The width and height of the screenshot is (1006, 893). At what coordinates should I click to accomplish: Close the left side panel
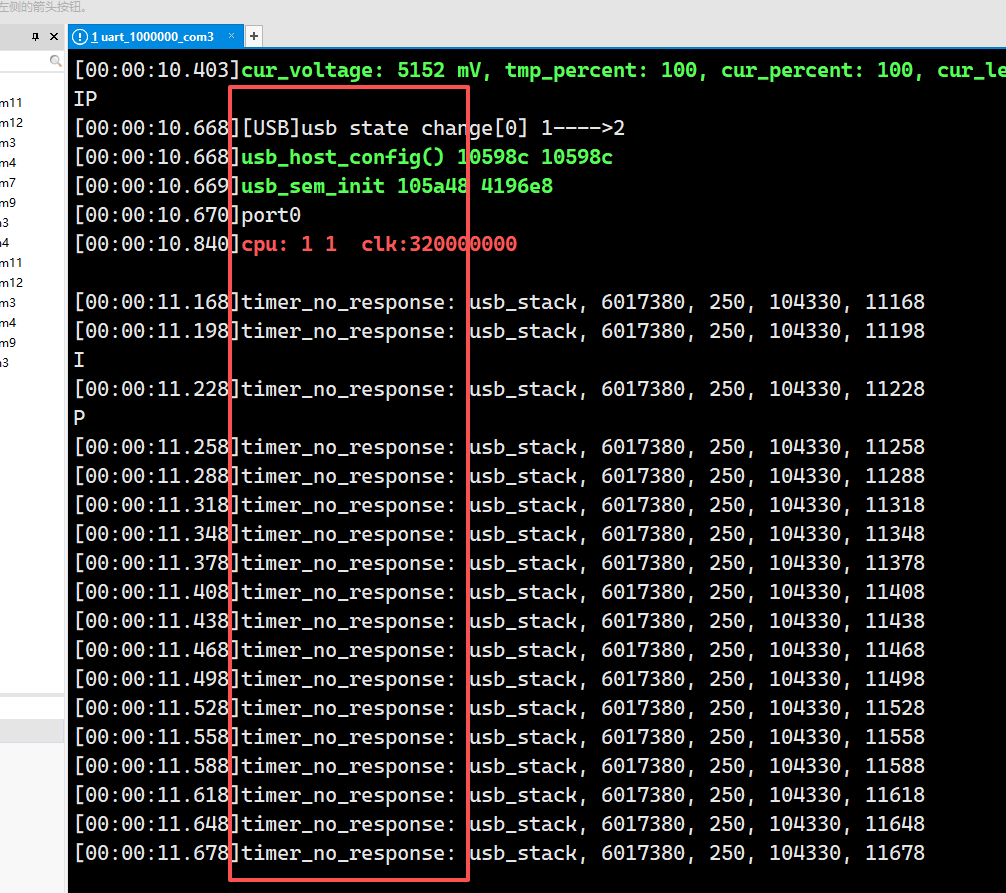[x=54, y=37]
